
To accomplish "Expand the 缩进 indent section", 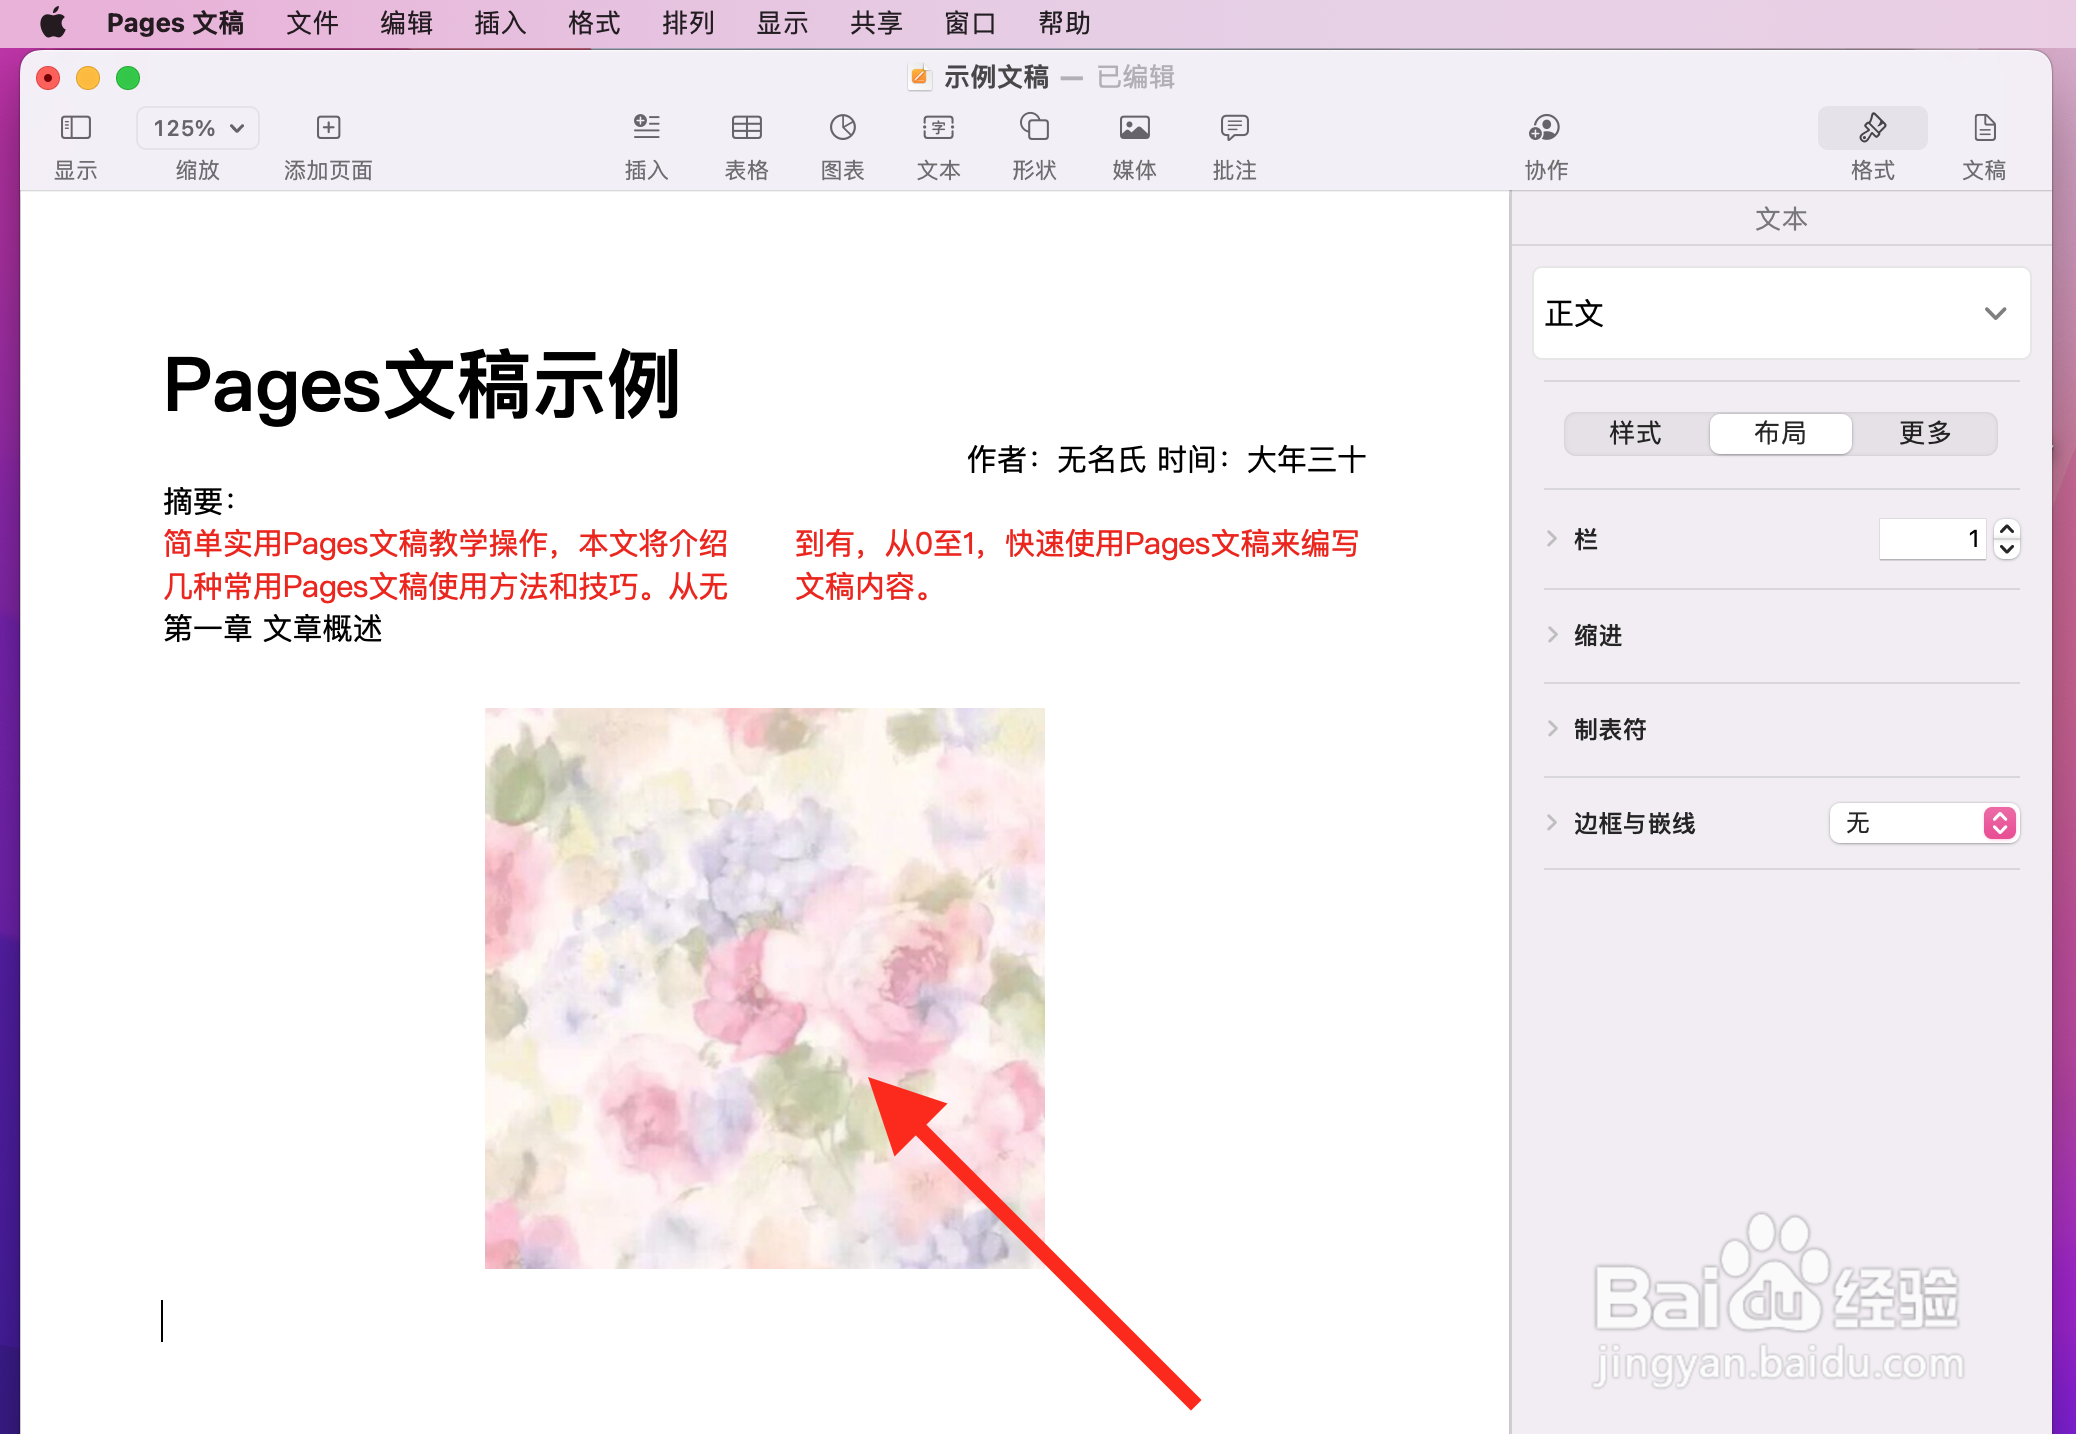I will click(x=1552, y=634).
